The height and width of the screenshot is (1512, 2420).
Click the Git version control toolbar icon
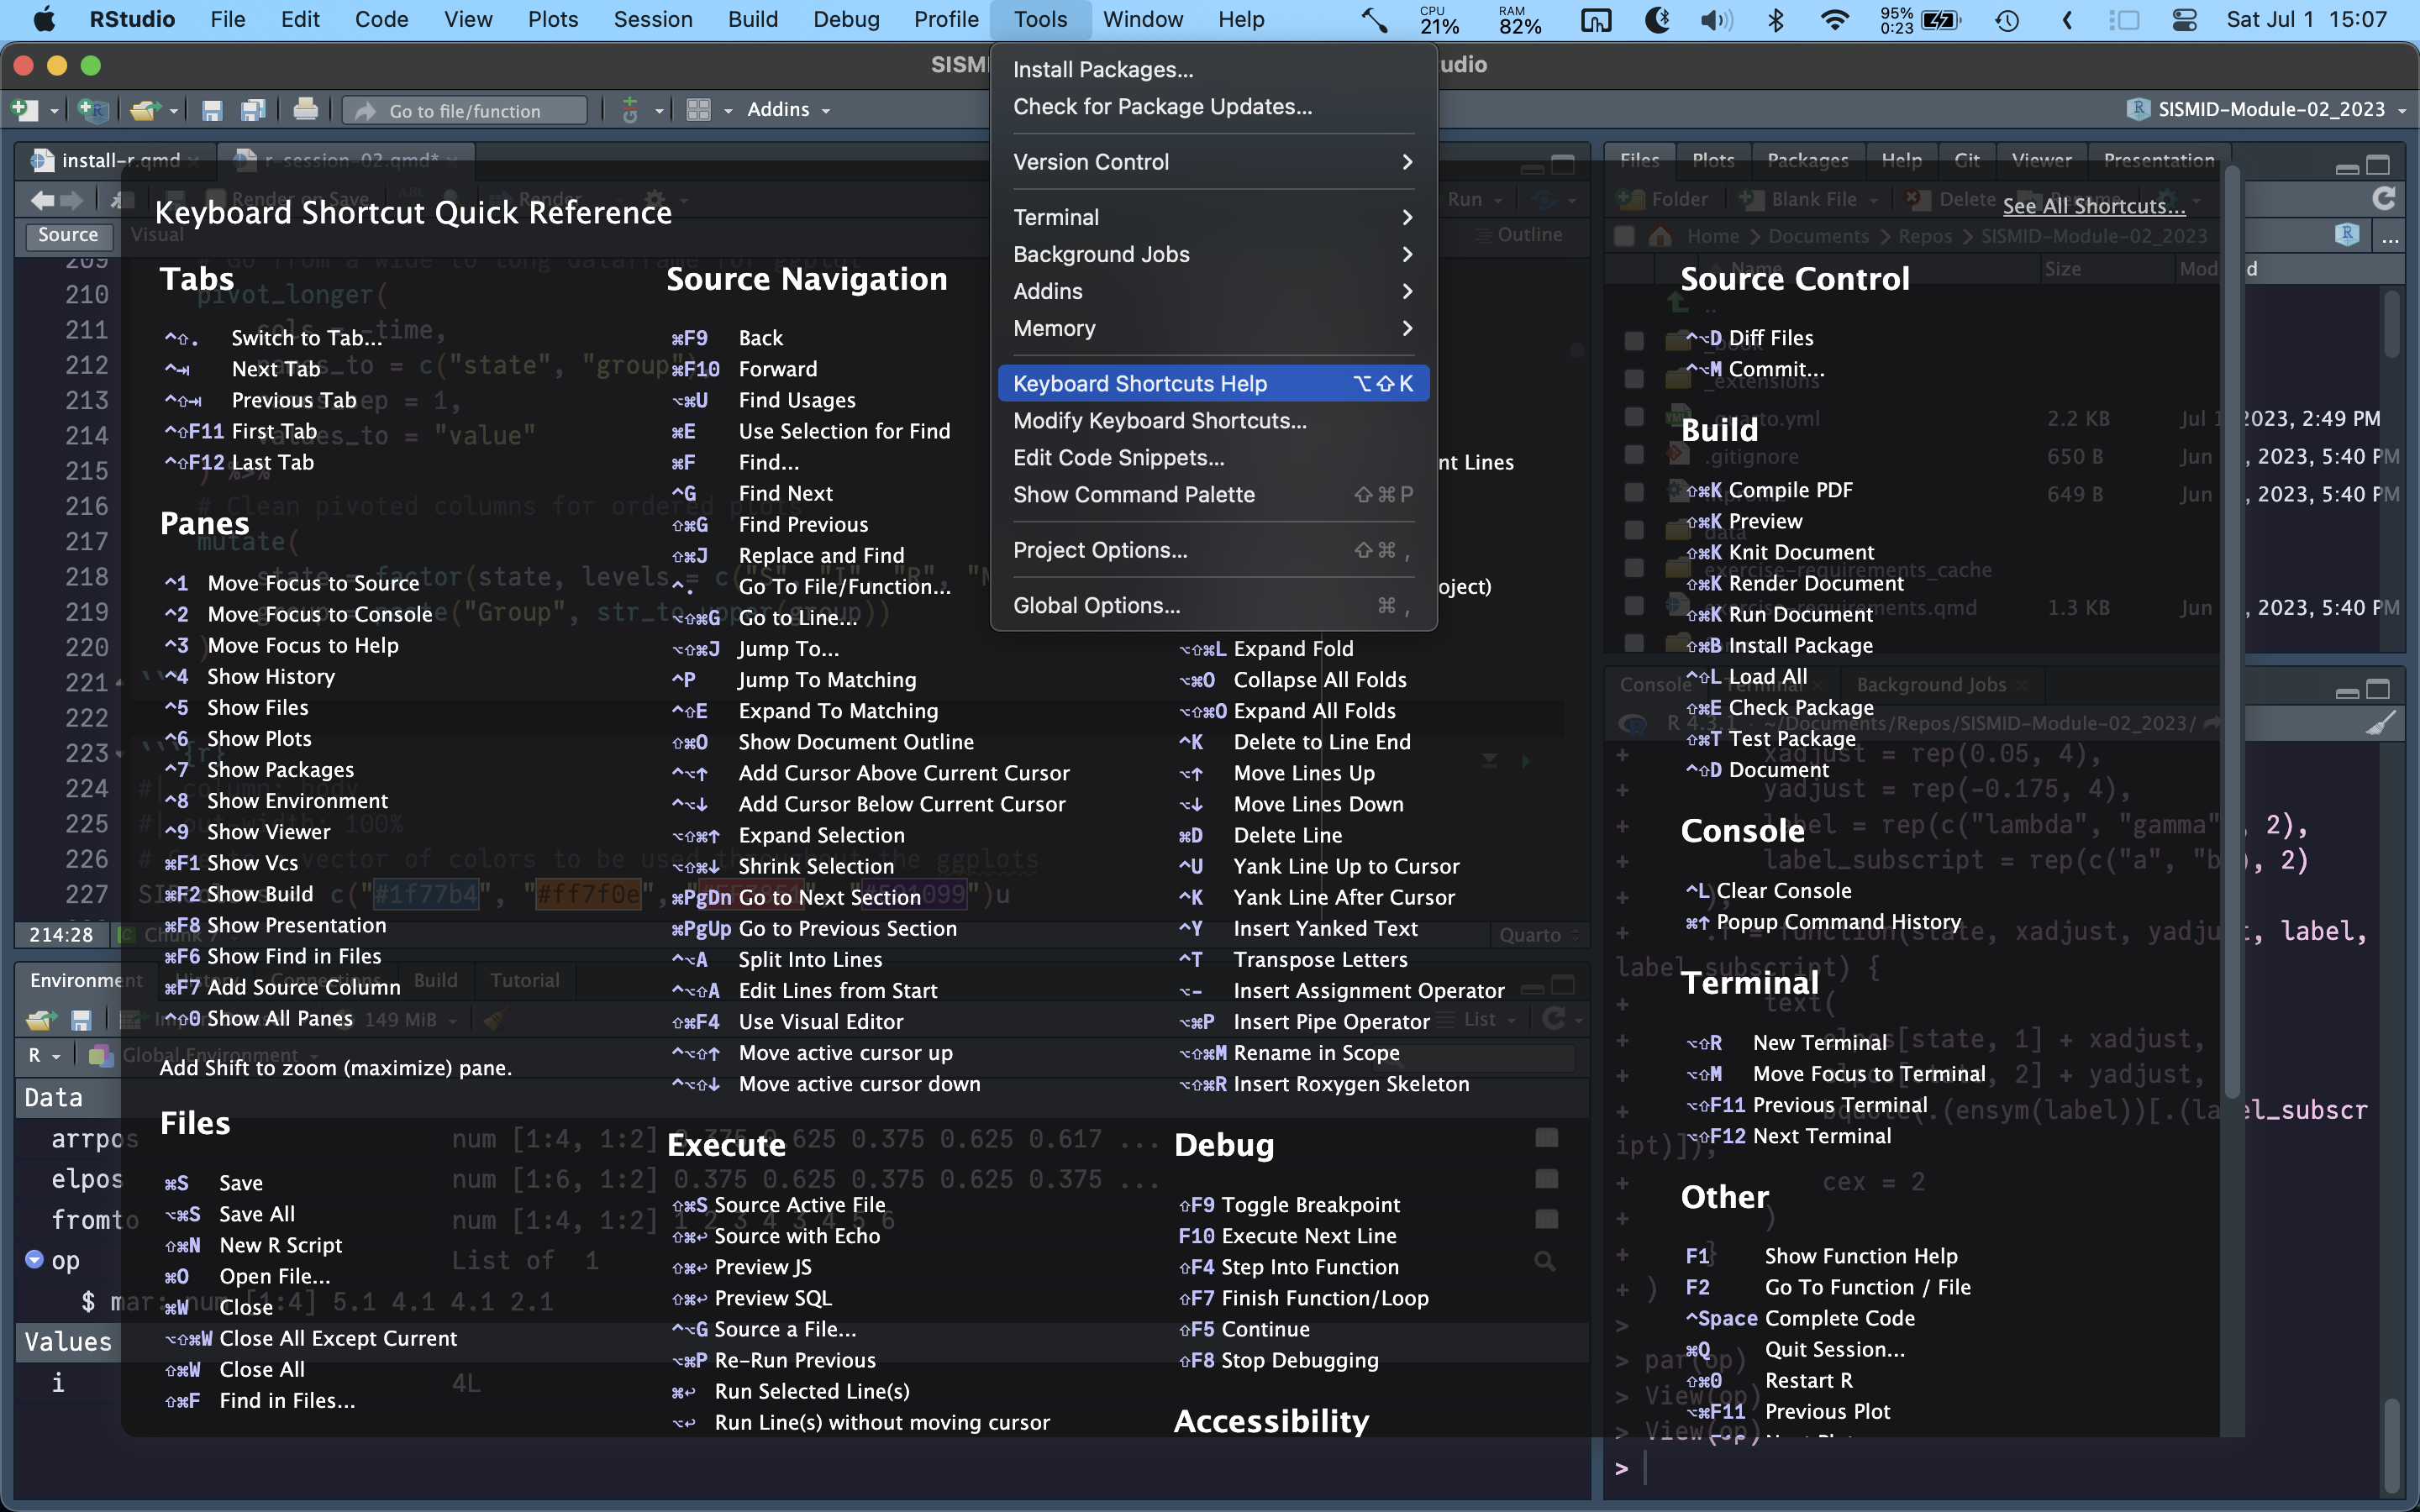click(630, 110)
